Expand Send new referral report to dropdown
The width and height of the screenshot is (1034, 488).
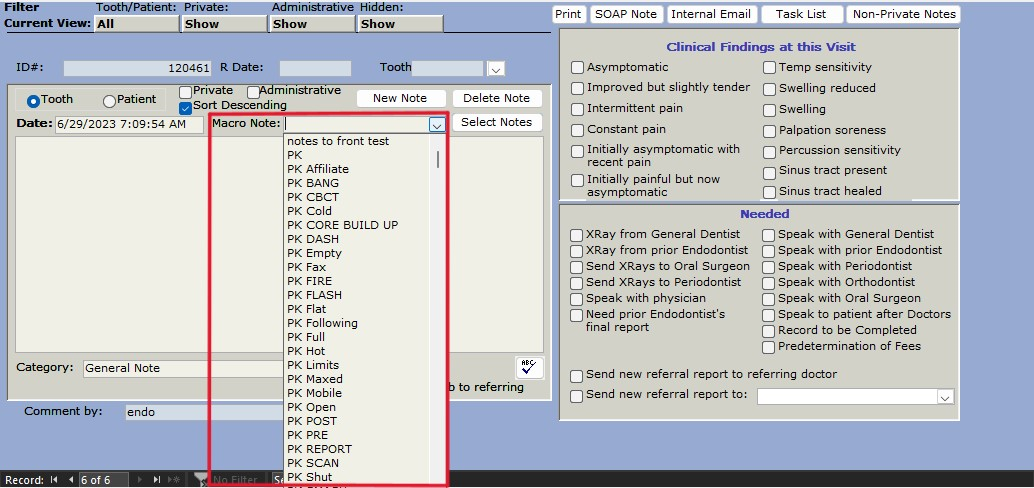click(x=945, y=397)
